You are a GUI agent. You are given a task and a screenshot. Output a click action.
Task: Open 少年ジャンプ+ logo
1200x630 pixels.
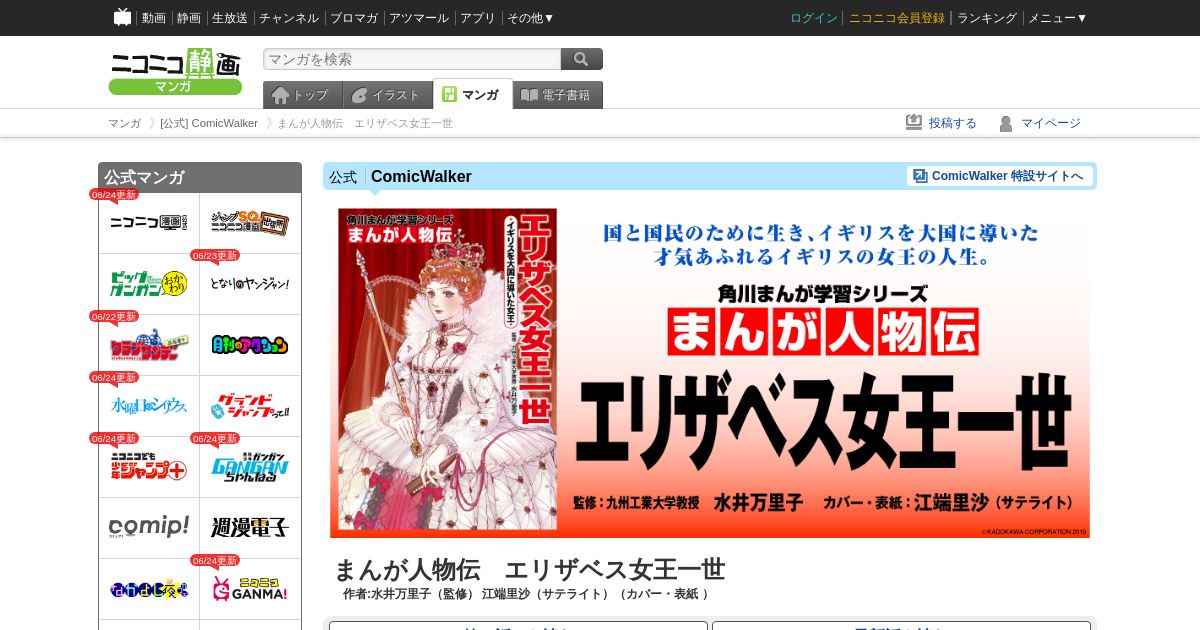click(149, 467)
